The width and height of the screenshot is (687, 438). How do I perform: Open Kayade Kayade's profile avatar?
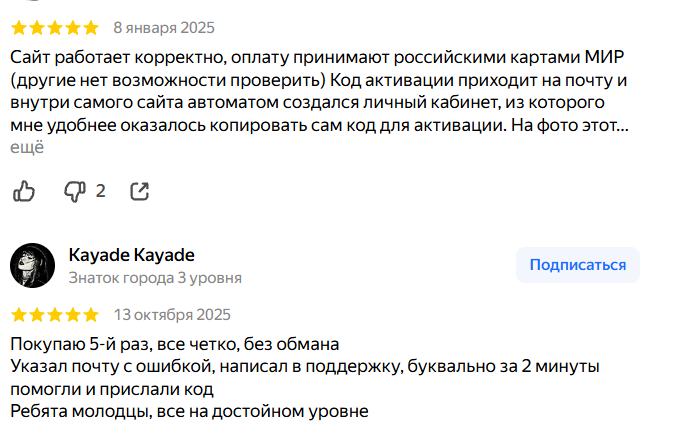32,265
